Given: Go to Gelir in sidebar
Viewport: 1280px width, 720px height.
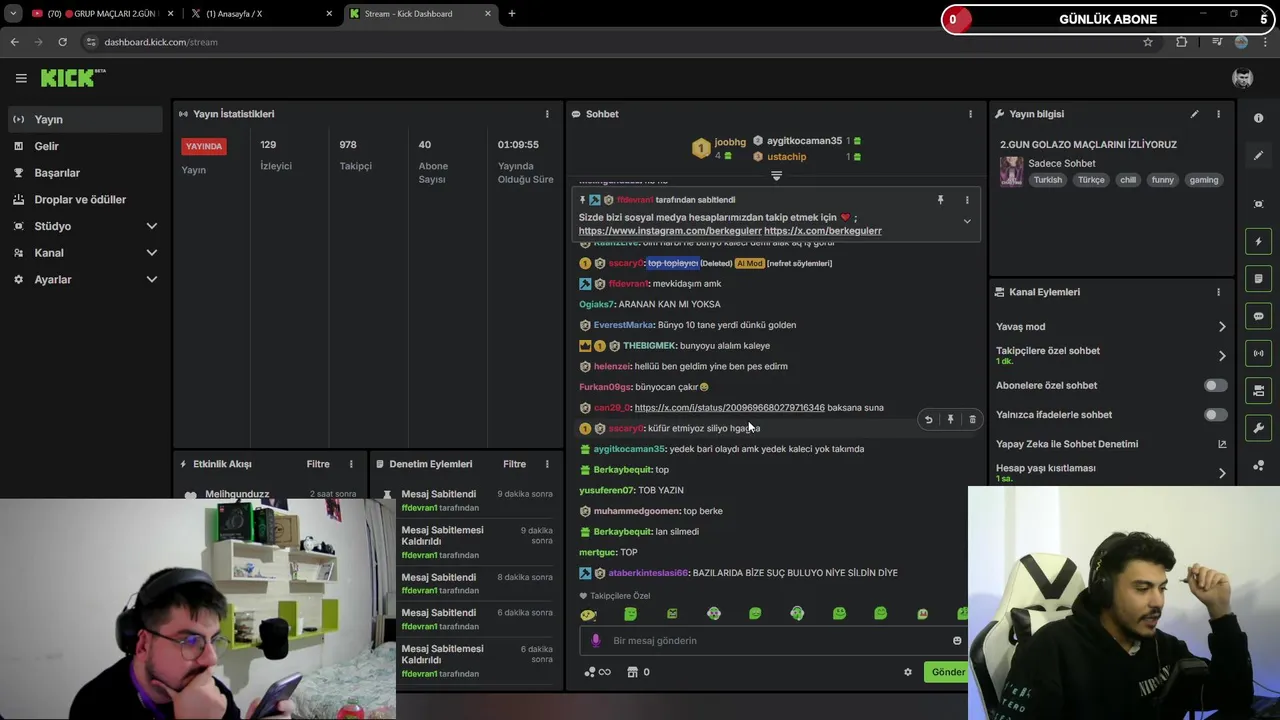Looking at the screenshot, I should [x=83, y=146].
